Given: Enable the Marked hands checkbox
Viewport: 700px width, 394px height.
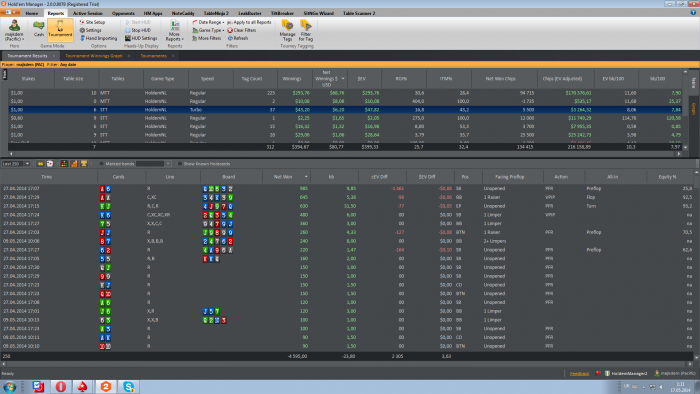Looking at the screenshot, I should 101,164.
